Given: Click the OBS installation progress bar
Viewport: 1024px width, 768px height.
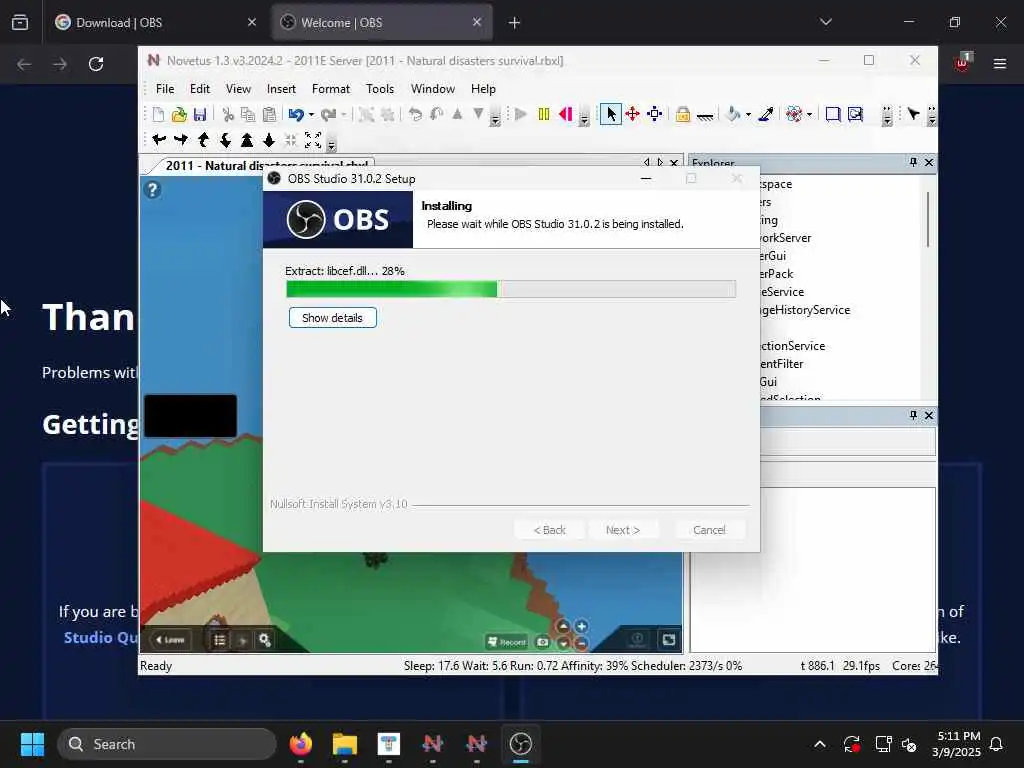Looking at the screenshot, I should pyautogui.click(x=511, y=289).
